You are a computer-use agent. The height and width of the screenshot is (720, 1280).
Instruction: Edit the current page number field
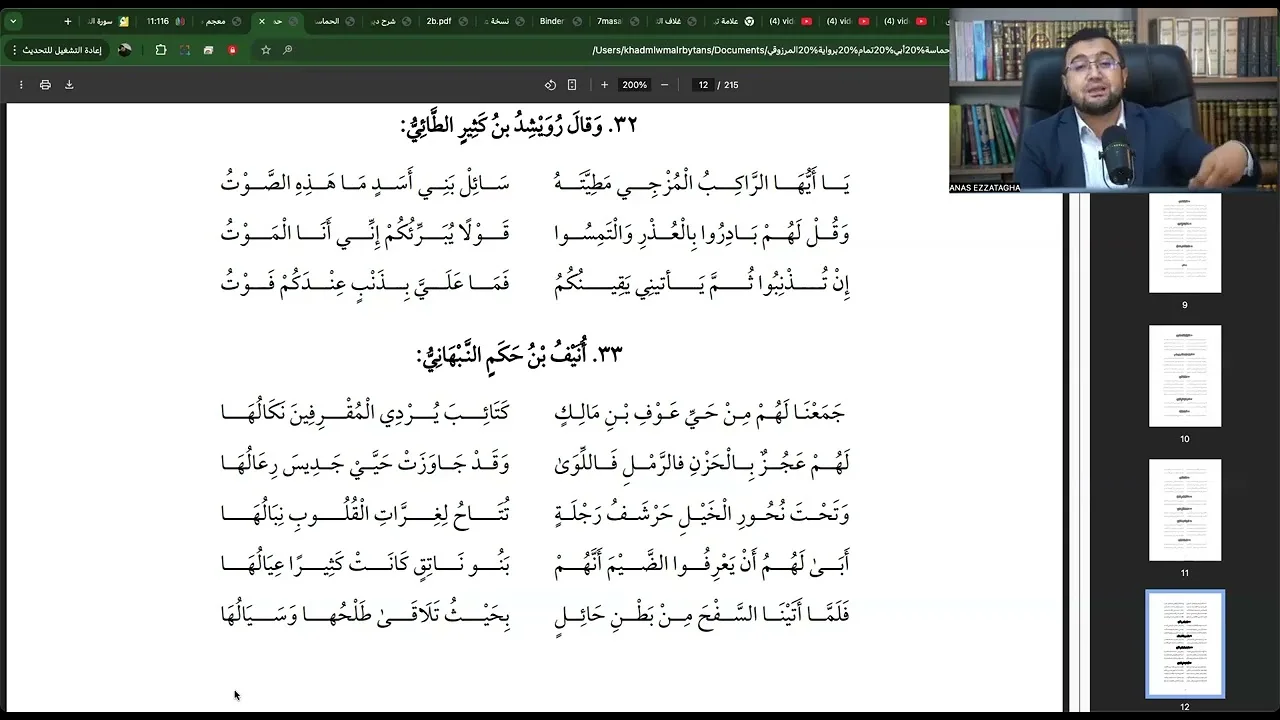click(703, 85)
